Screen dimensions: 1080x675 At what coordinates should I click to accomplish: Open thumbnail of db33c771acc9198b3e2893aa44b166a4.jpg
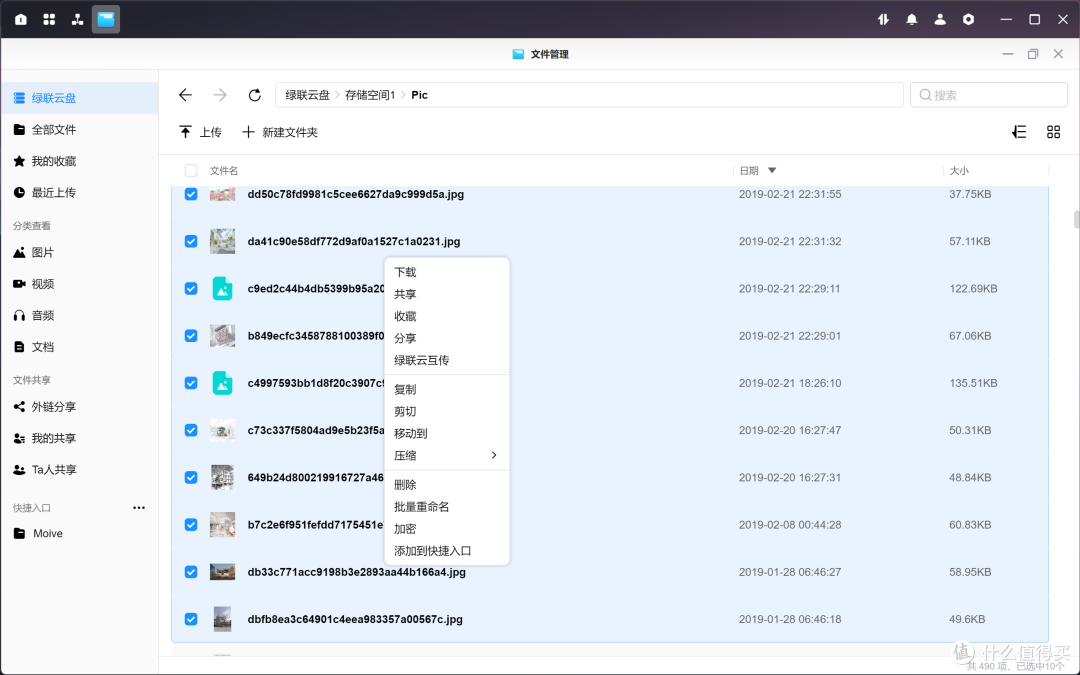[x=222, y=572]
